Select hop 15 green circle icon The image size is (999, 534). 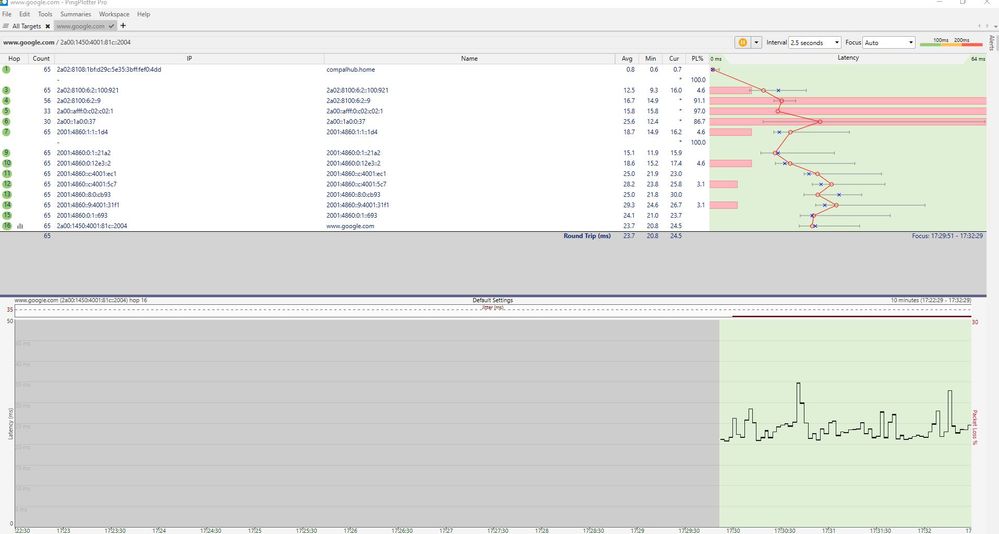point(6,215)
